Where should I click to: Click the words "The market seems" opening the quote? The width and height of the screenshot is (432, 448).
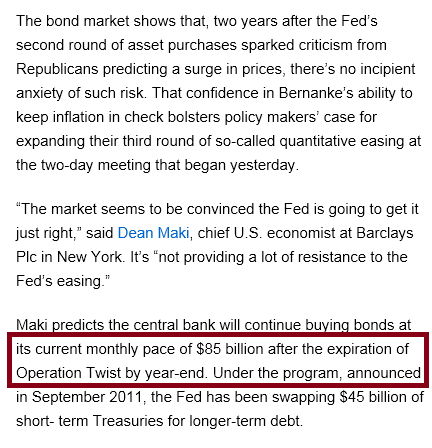pyautogui.click(x=80, y=209)
